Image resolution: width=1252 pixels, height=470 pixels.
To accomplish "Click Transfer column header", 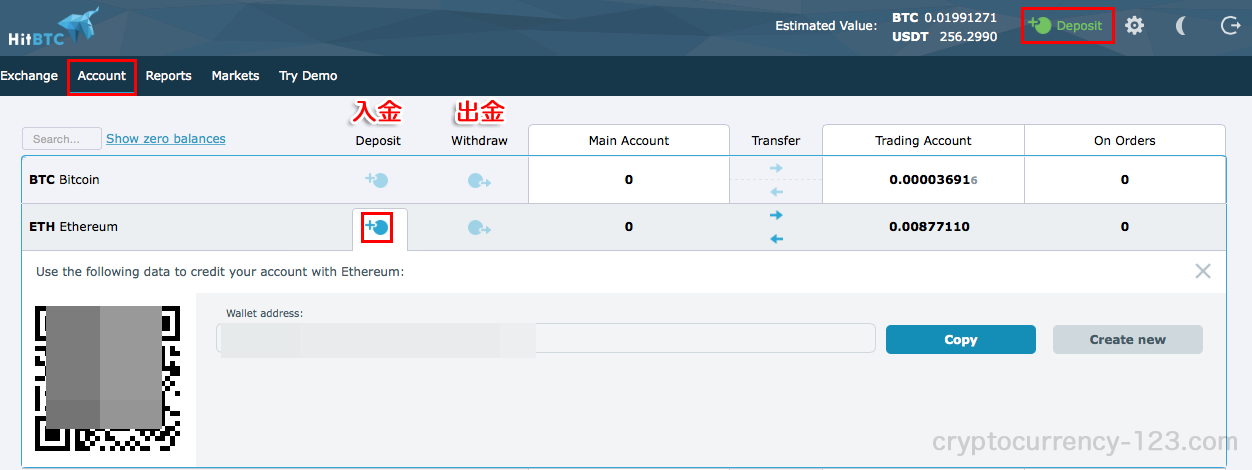I will coord(776,141).
